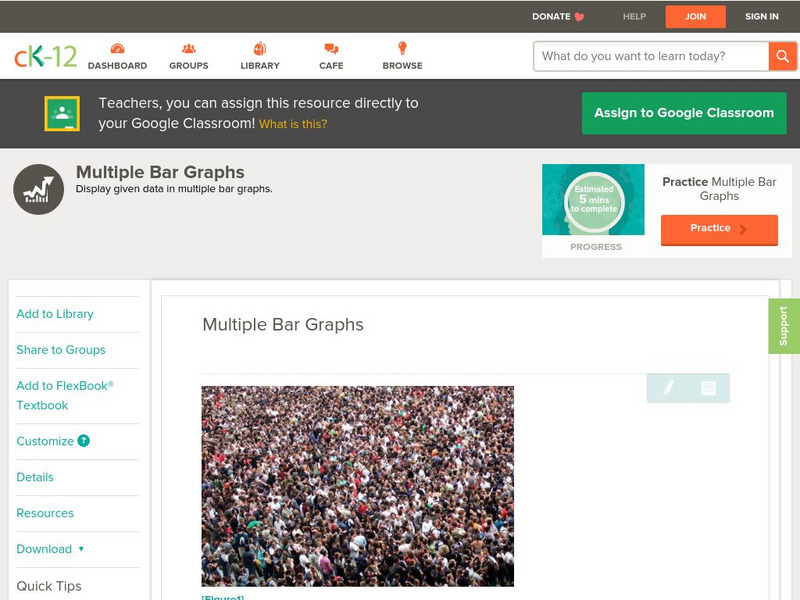This screenshot has width=800, height=600.
Task: Open the green Support side tab
Action: tap(784, 326)
